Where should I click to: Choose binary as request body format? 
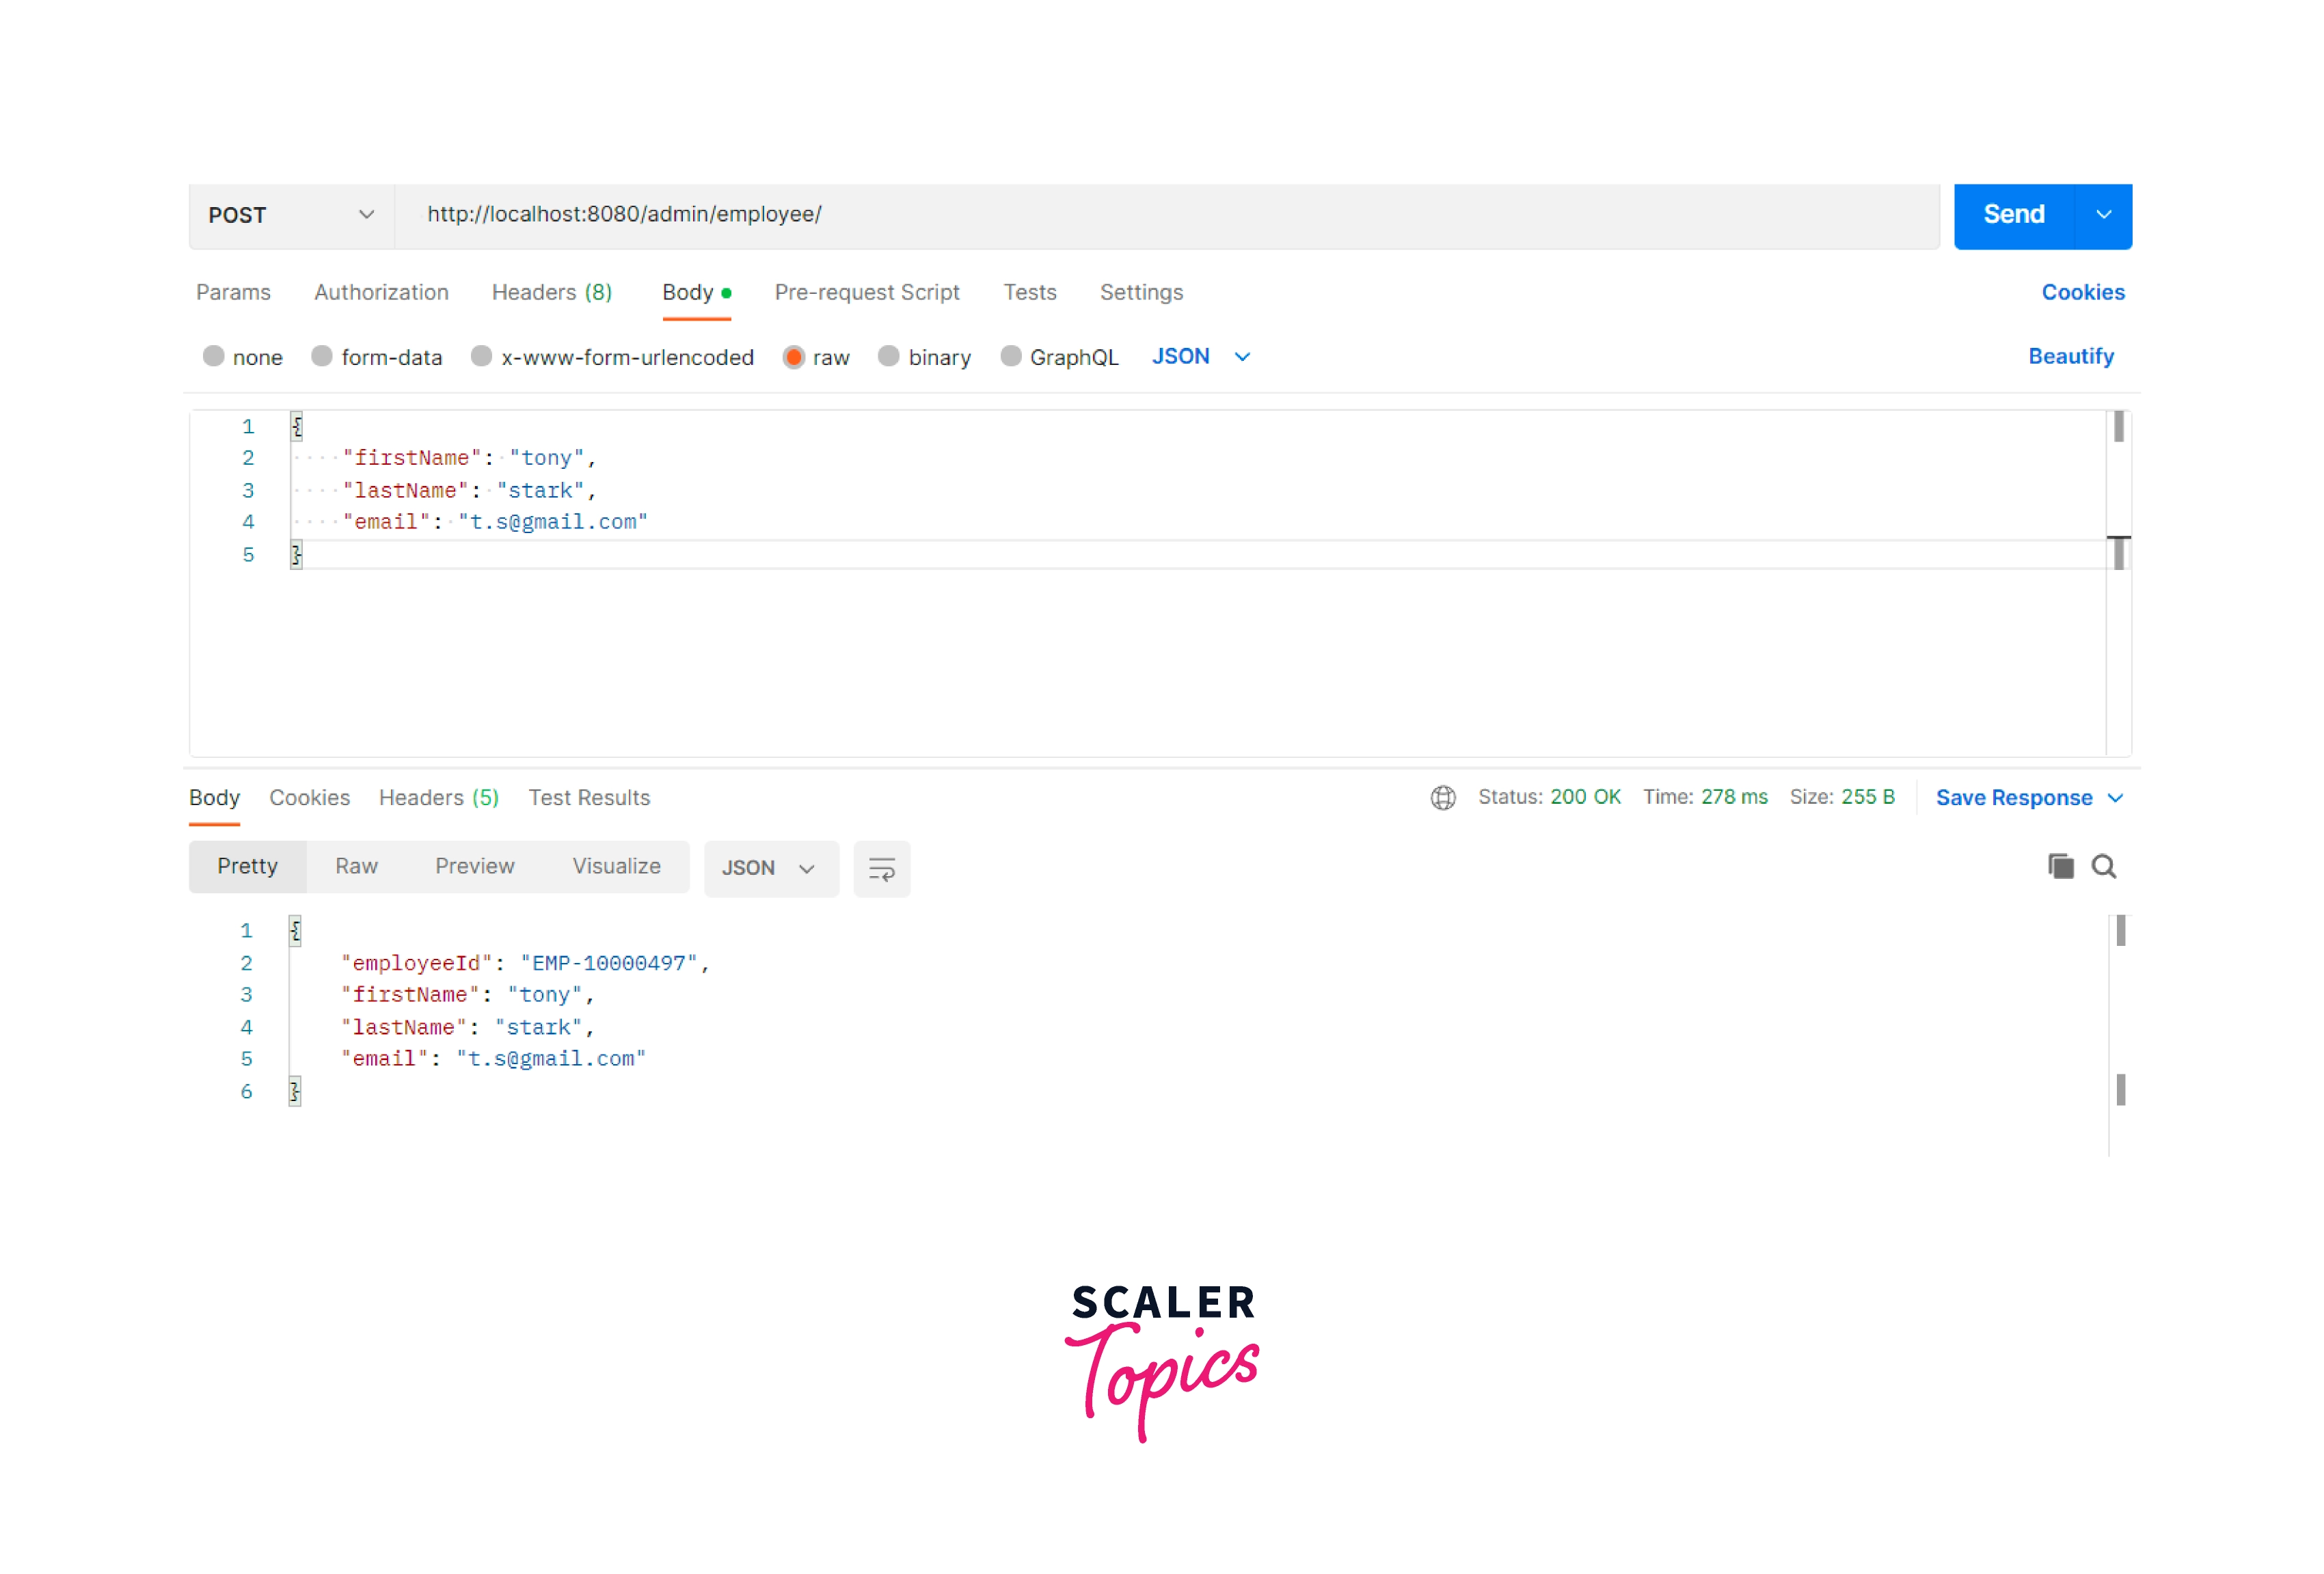[x=889, y=357]
